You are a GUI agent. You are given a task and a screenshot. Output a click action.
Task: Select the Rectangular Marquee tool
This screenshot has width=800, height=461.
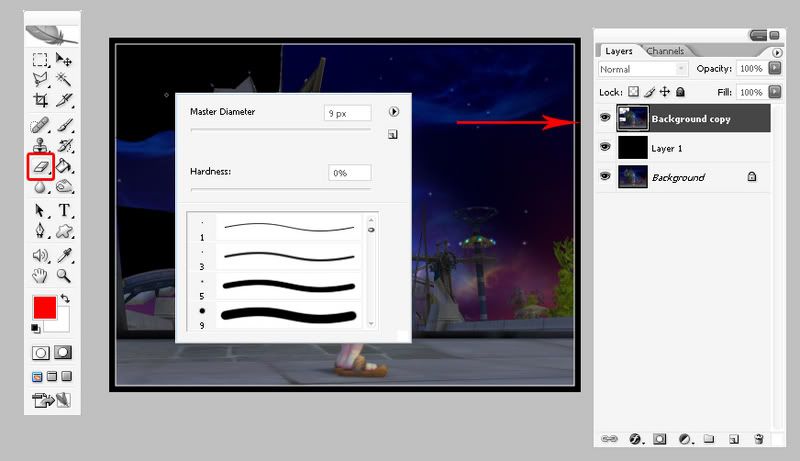pos(40,60)
